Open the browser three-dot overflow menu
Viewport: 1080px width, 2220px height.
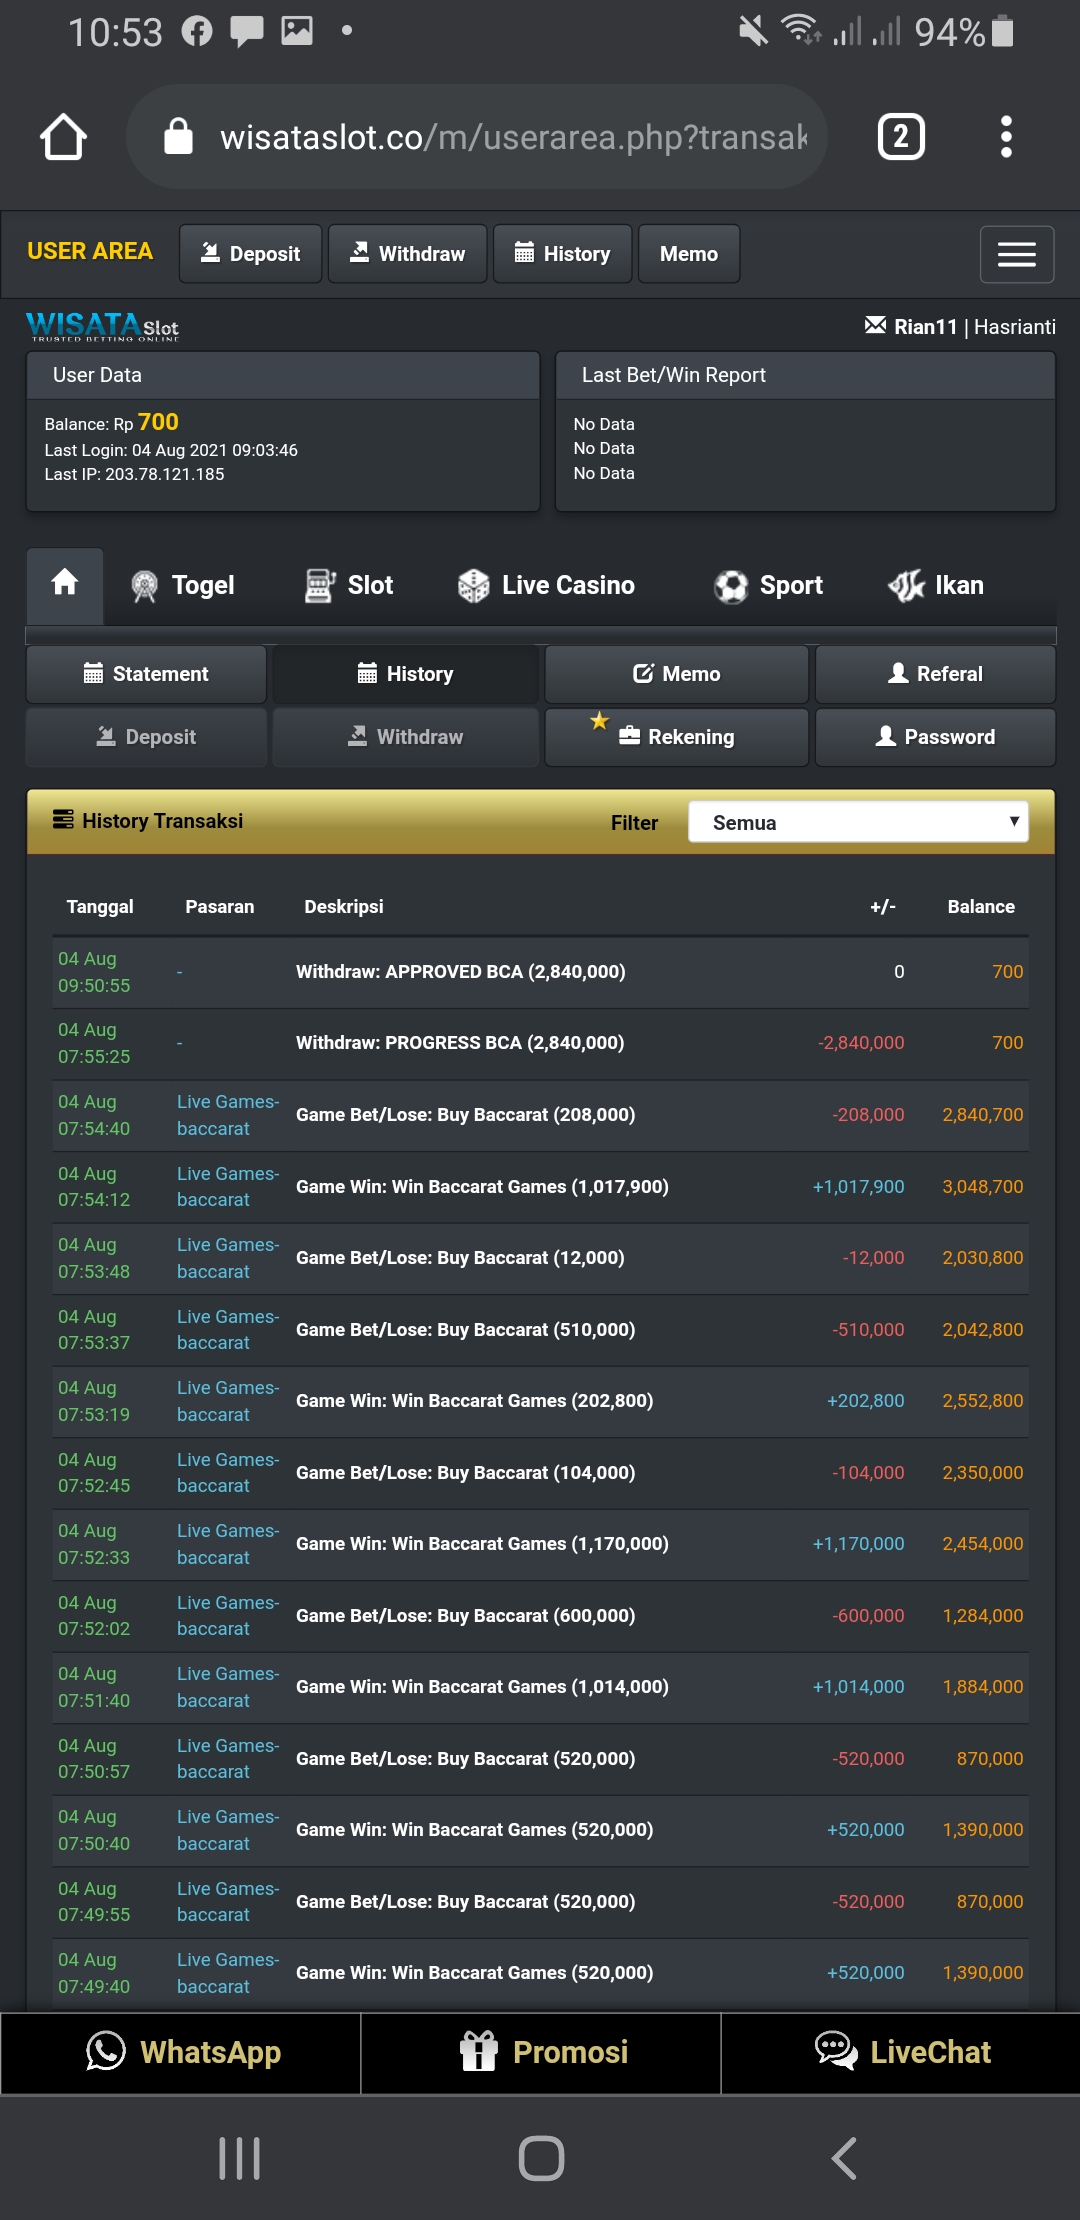coord(1006,137)
